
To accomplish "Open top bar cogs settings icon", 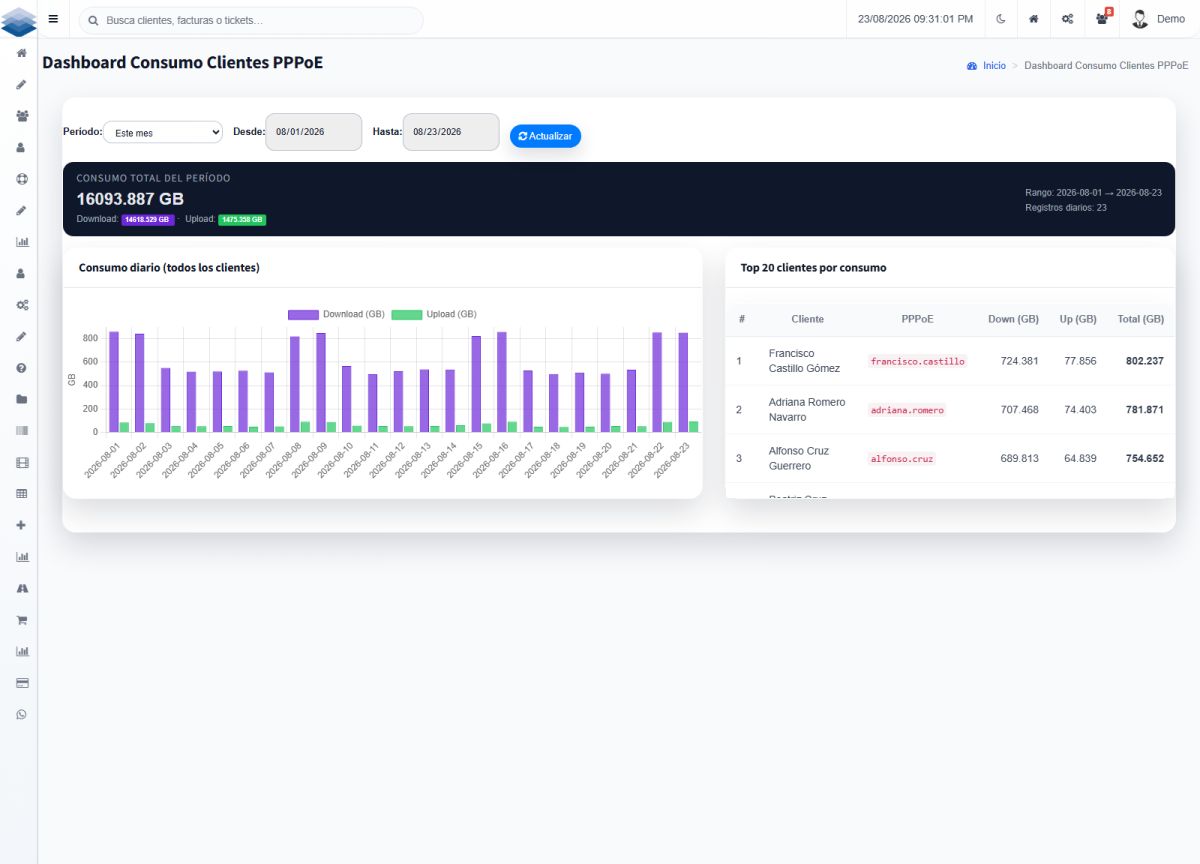I will (x=1068, y=19).
